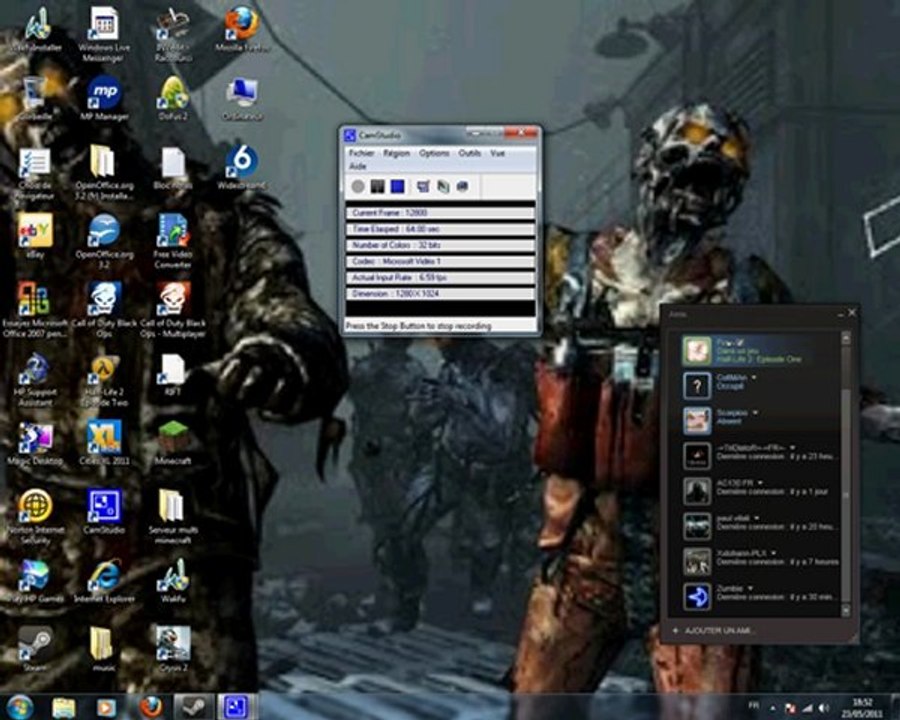Open the Serveur multi minecraft folder
This screenshot has width=900, height=720.
coord(173,517)
